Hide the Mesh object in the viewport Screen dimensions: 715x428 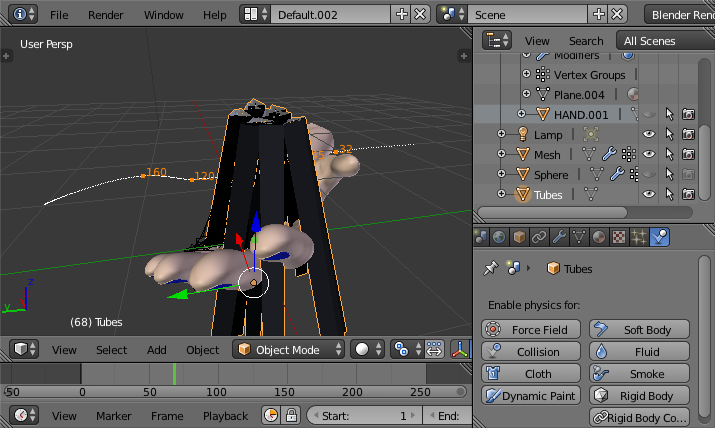point(649,154)
